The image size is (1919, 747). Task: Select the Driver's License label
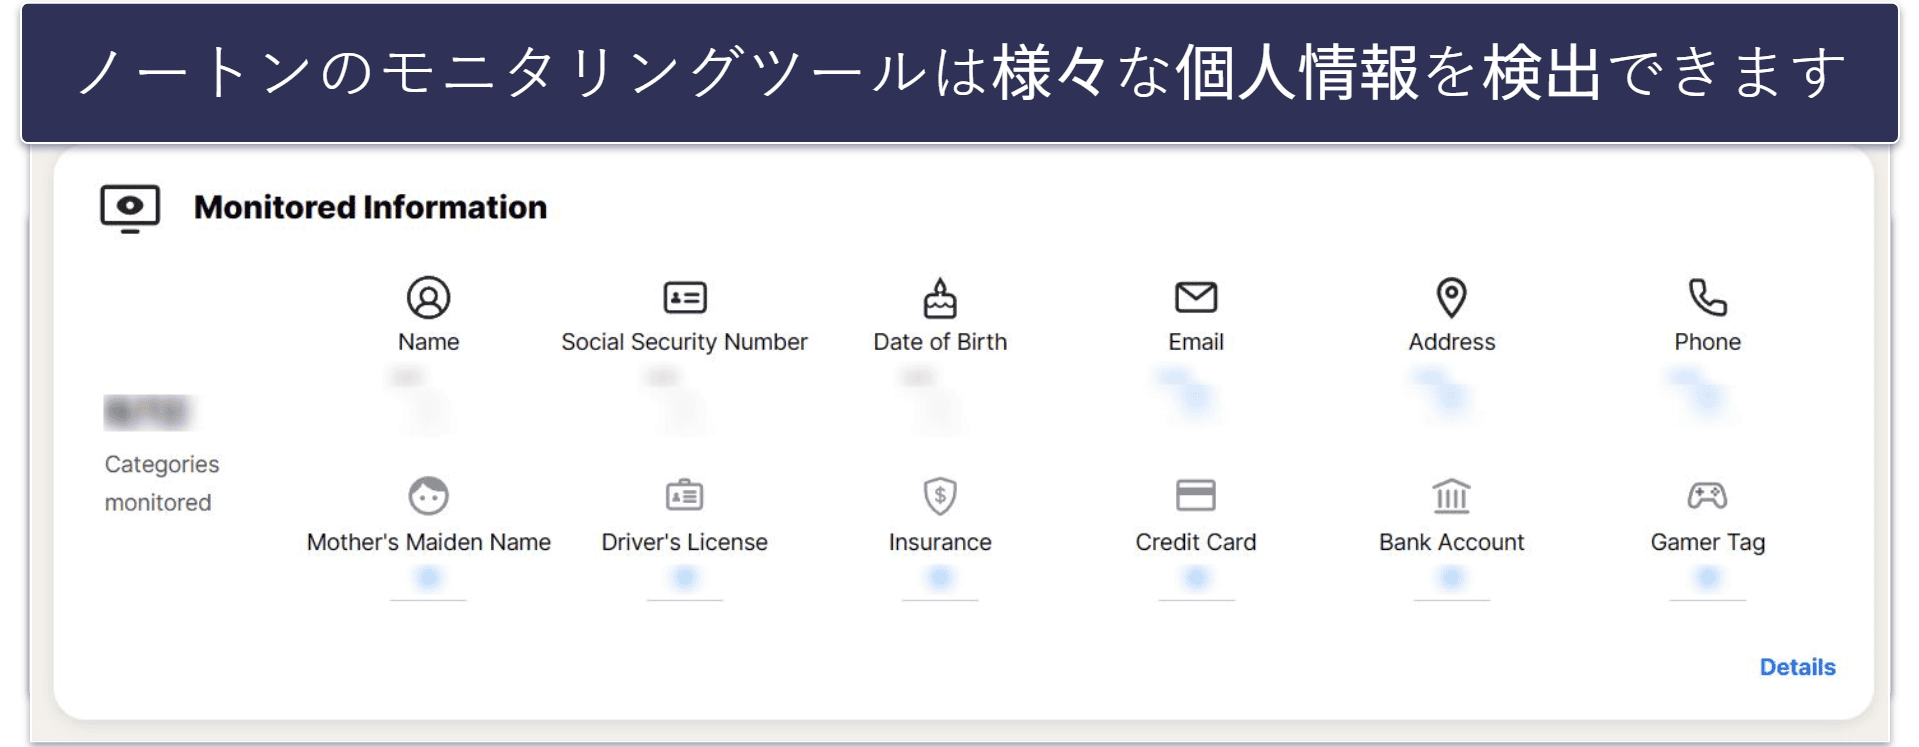pyautogui.click(x=685, y=542)
